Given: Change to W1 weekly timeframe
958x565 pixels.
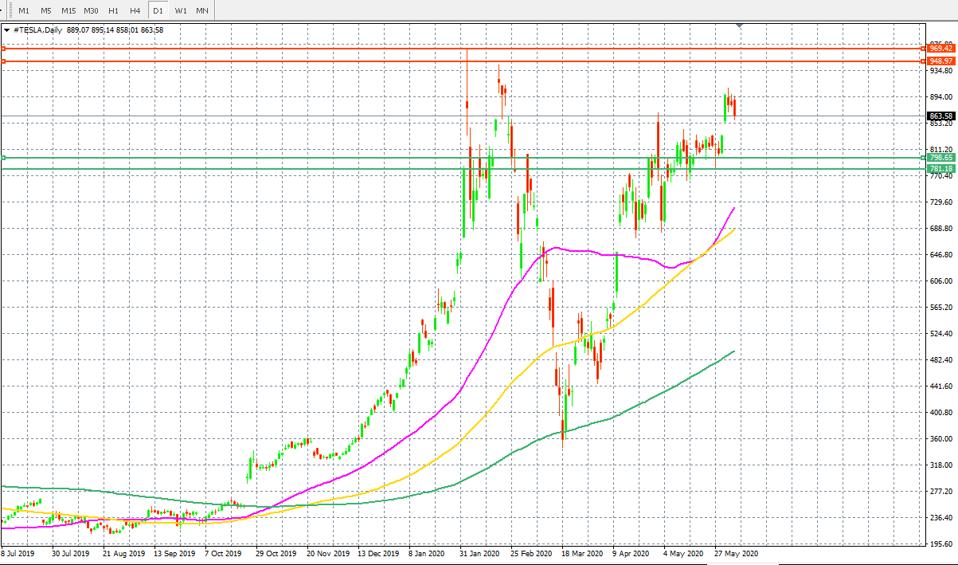Looking at the screenshot, I should [x=180, y=10].
